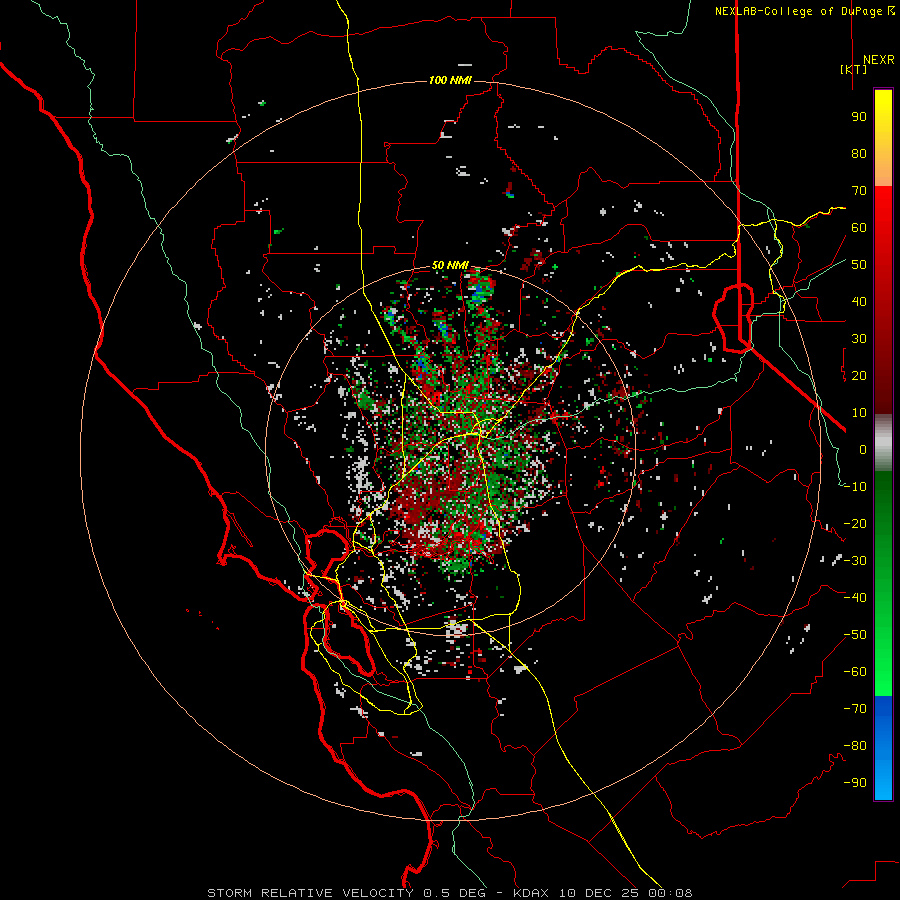Click the NEXR label above the scale
This screenshot has height=900, width=900.
(x=878, y=60)
